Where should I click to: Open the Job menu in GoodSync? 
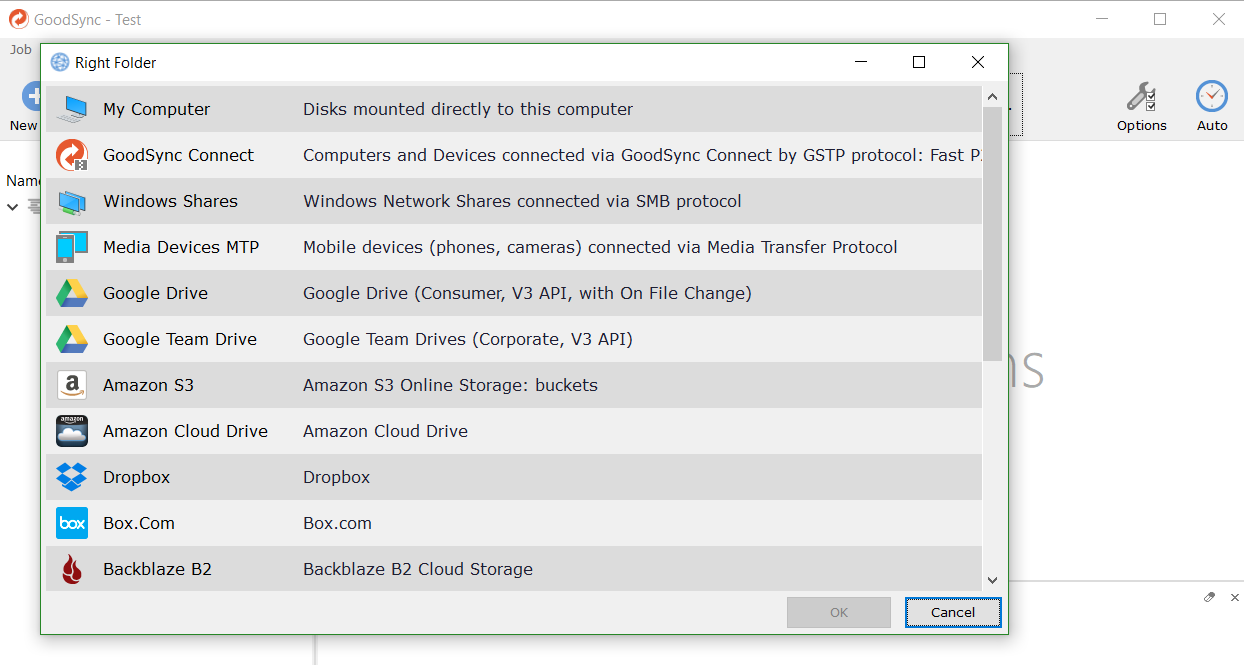coord(21,49)
